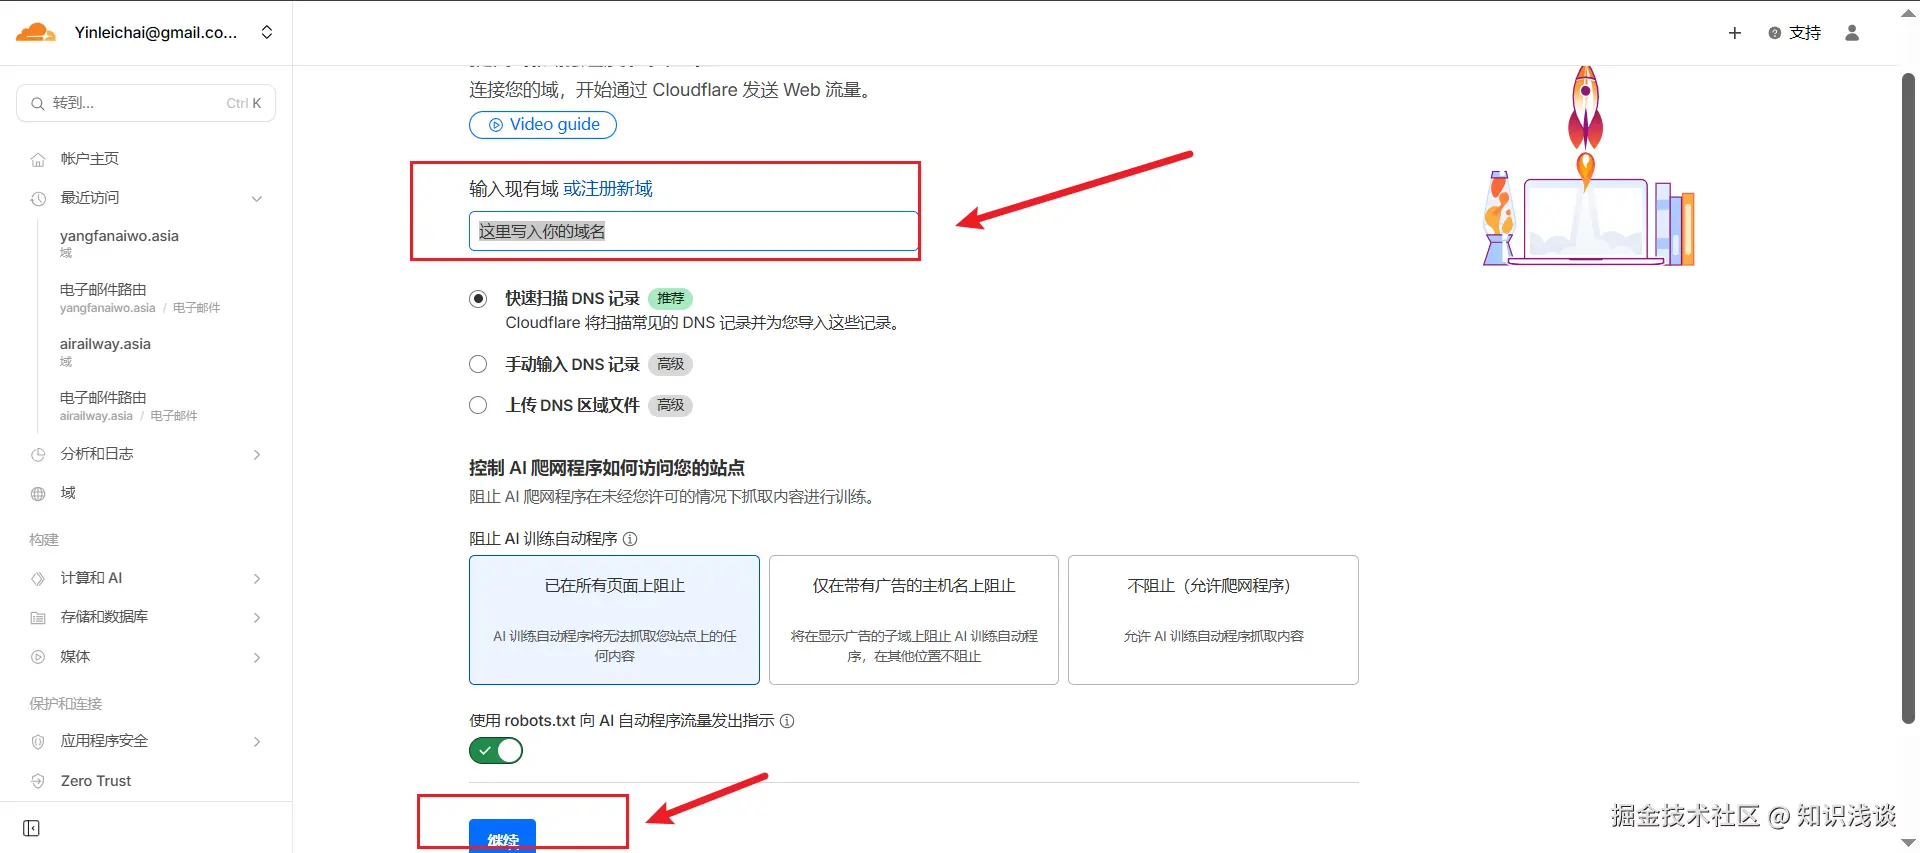This screenshot has height=853, width=1920.
Task: Click the domain name input field
Action: pos(693,231)
